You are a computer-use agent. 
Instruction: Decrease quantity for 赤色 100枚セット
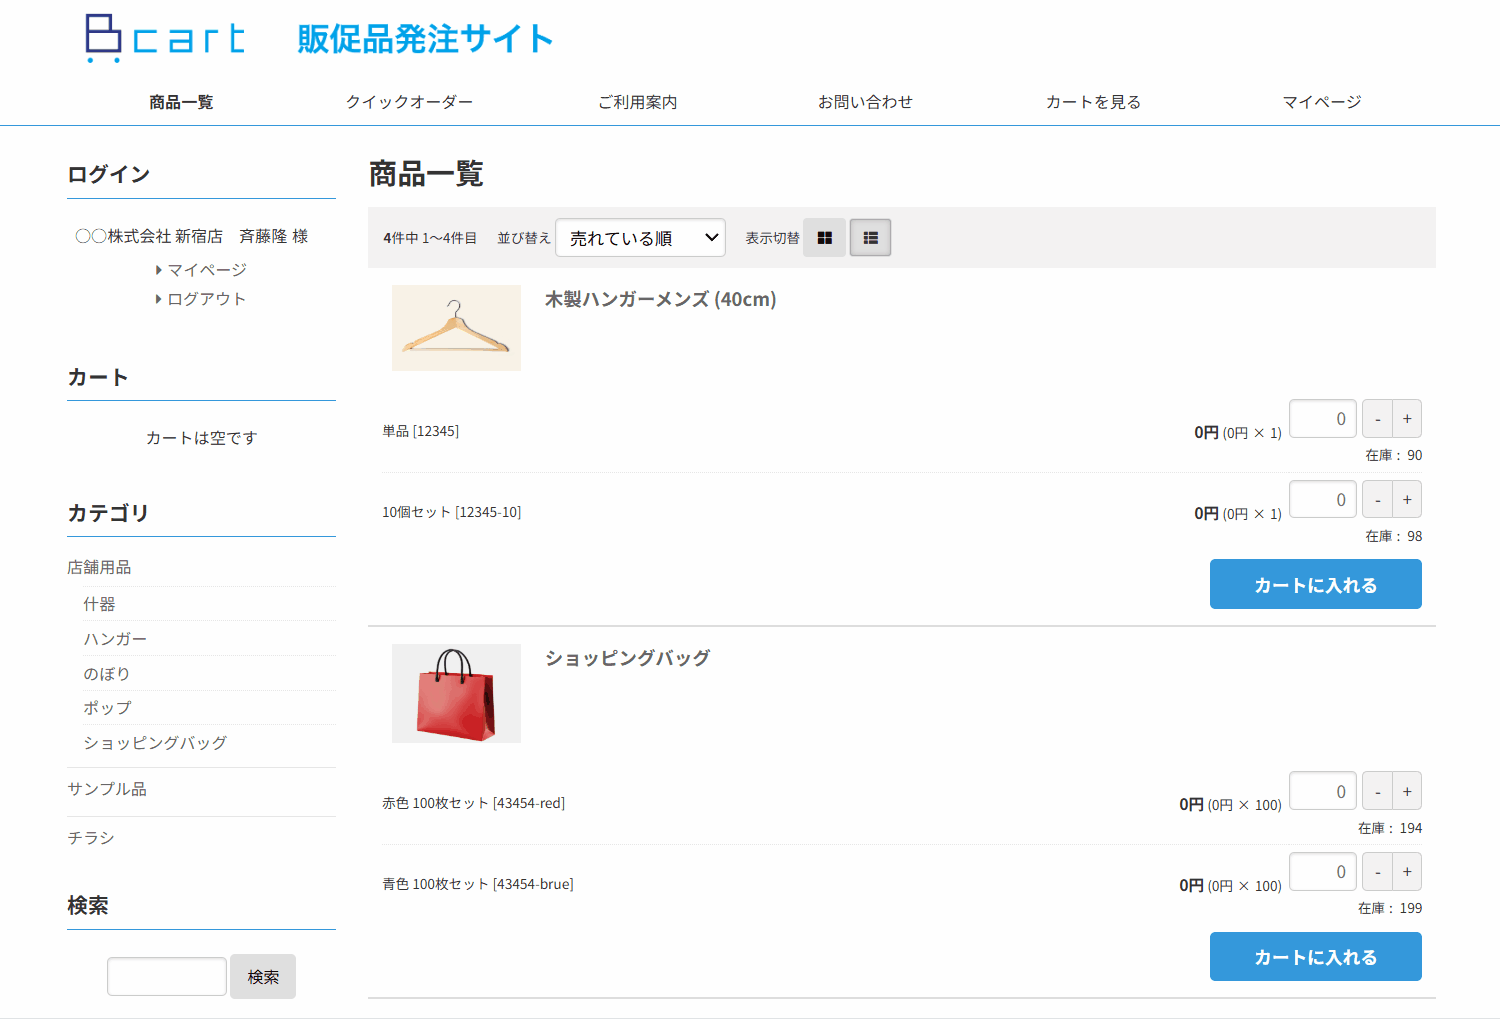1377,791
